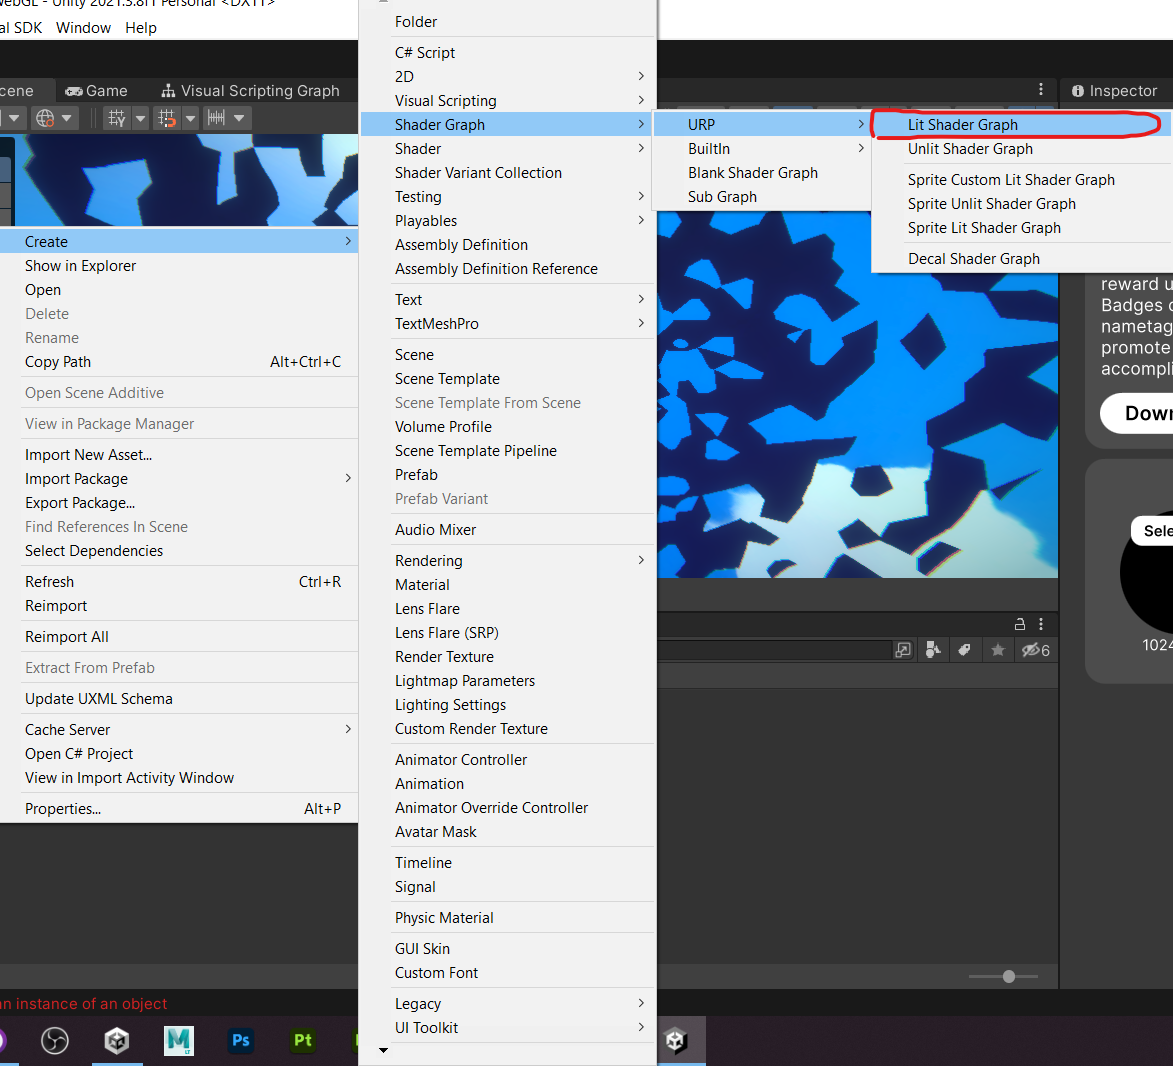Launch Maya LT from the taskbar
Screen dimensions: 1173x1066
pyautogui.click(x=179, y=1040)
